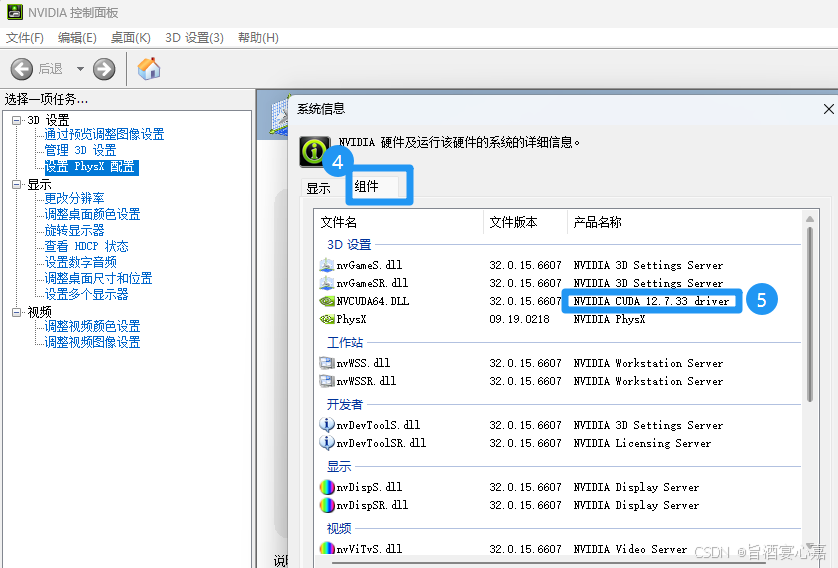Image resolution: width=838 pixels, height=568 pixels.
Task: Select NVIDIA Licensing Server product name
Action: tap(642, 443)
